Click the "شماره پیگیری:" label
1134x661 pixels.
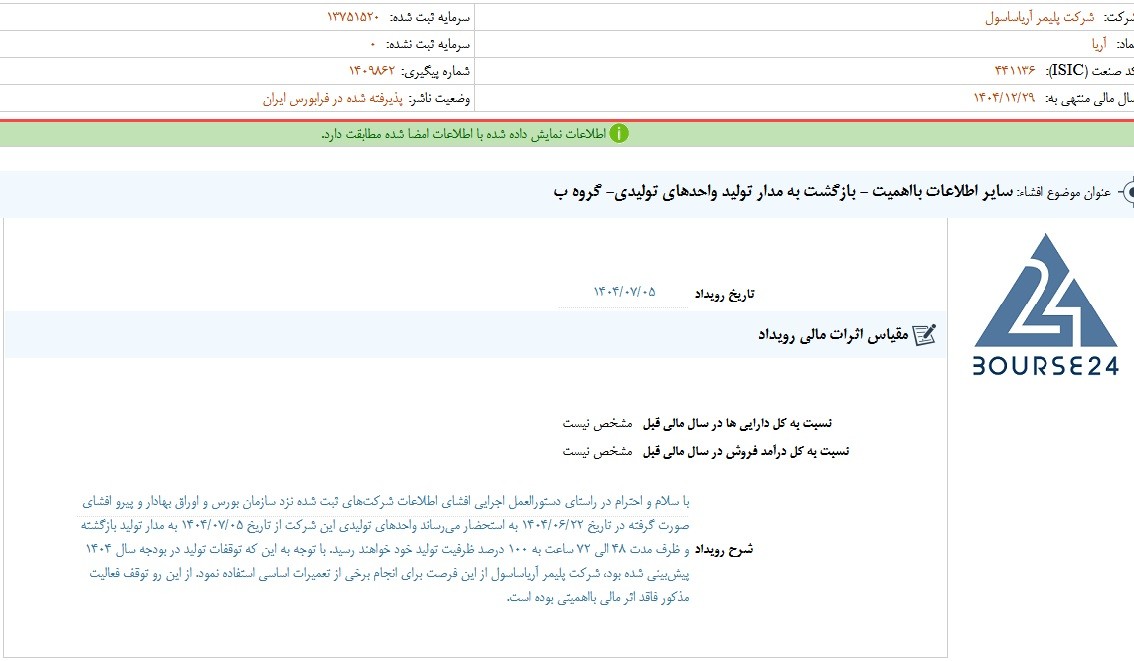435,71
